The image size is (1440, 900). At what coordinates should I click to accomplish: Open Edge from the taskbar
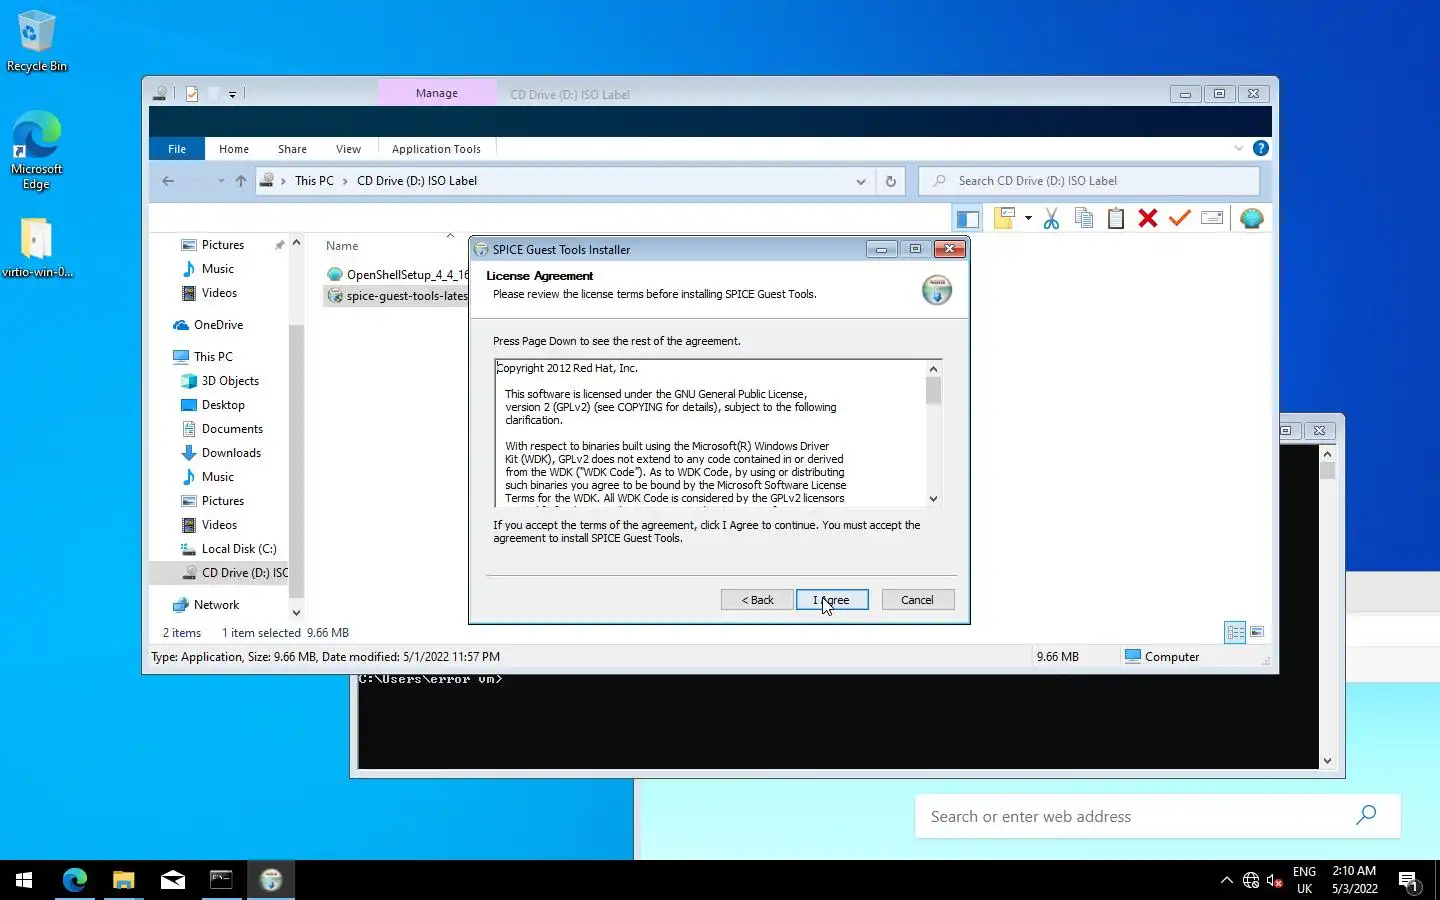point(75,880)
